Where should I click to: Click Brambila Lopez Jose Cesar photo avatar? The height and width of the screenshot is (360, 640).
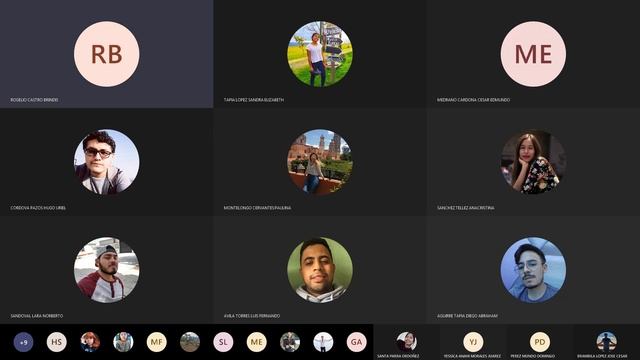pyautogui.click(x=607, y=342)
